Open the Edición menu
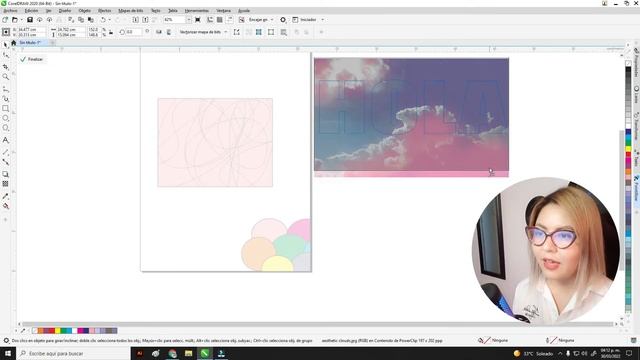 (31, 11)
